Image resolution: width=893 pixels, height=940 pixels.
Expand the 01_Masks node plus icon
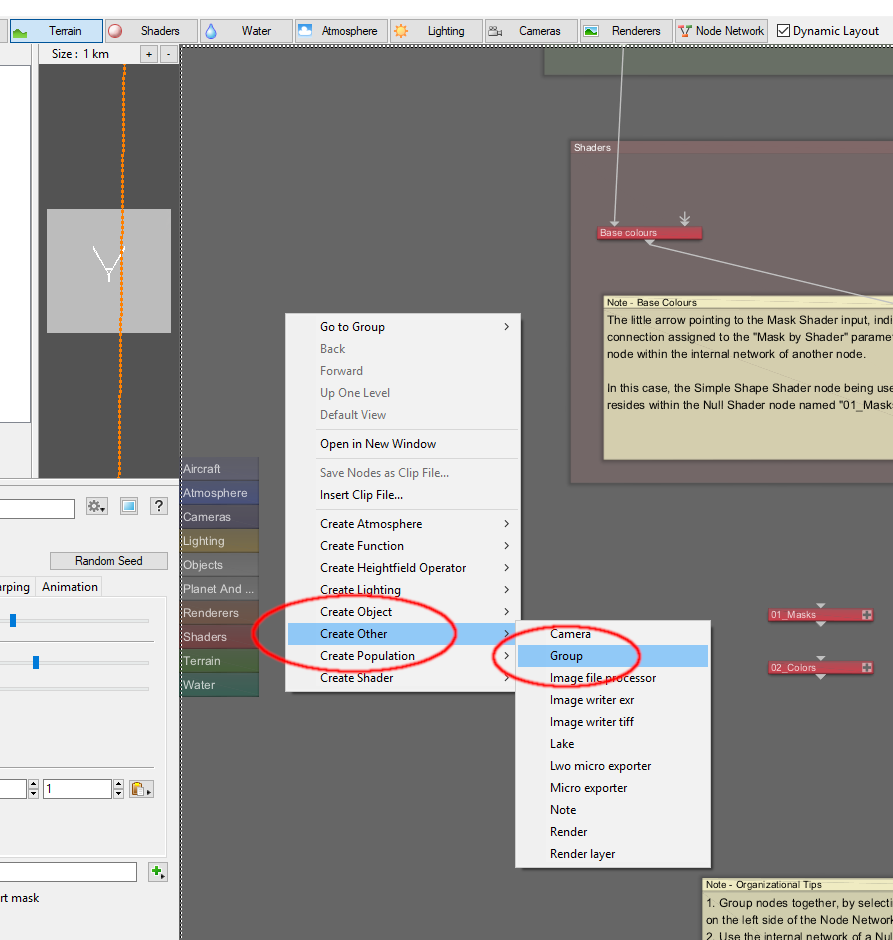click(867, 614)
